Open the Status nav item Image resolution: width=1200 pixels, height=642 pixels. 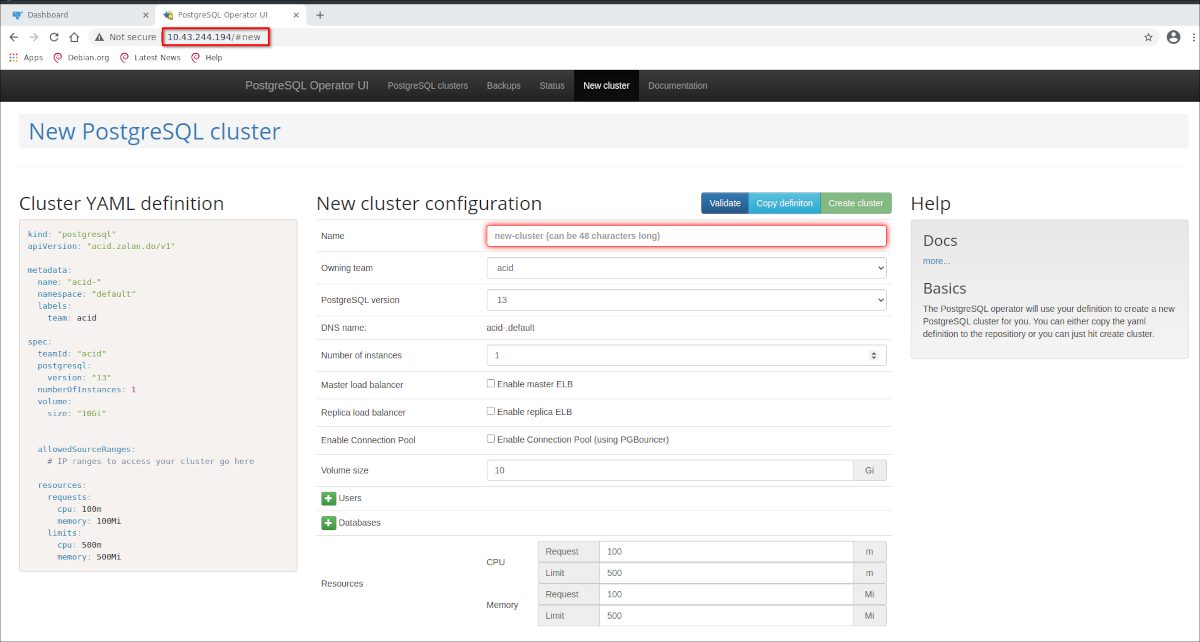point(552,86)
